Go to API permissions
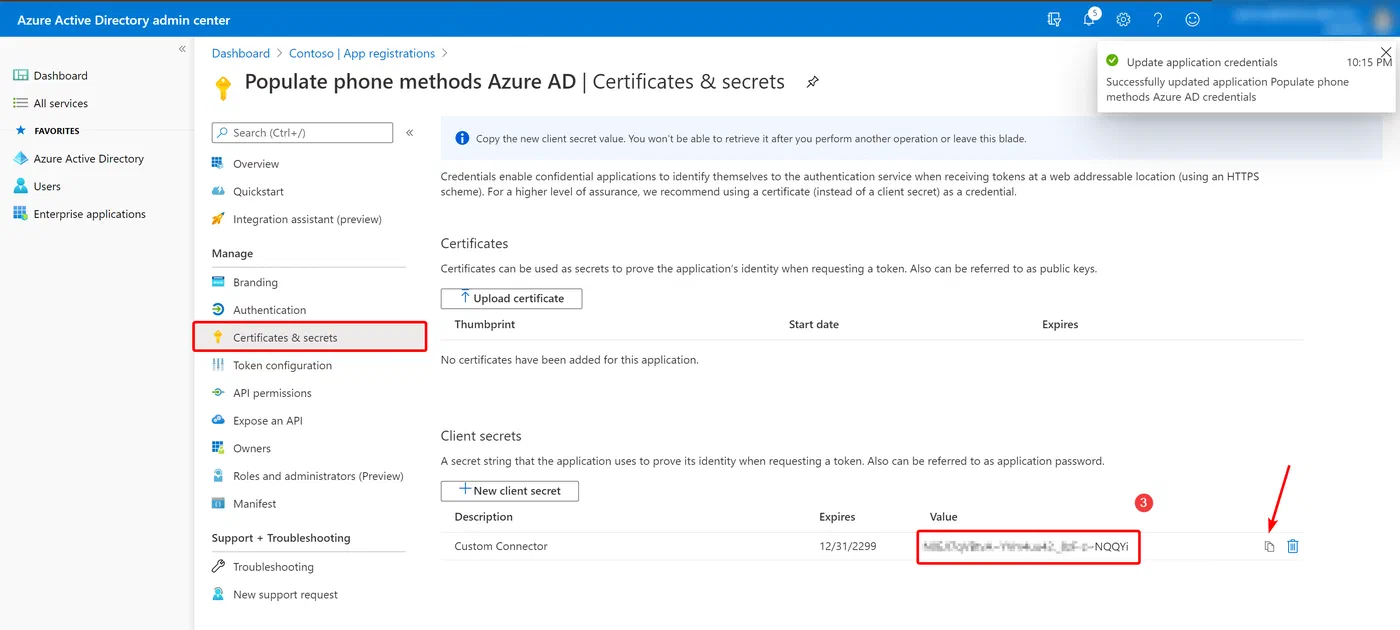 (x=272, y=393)
